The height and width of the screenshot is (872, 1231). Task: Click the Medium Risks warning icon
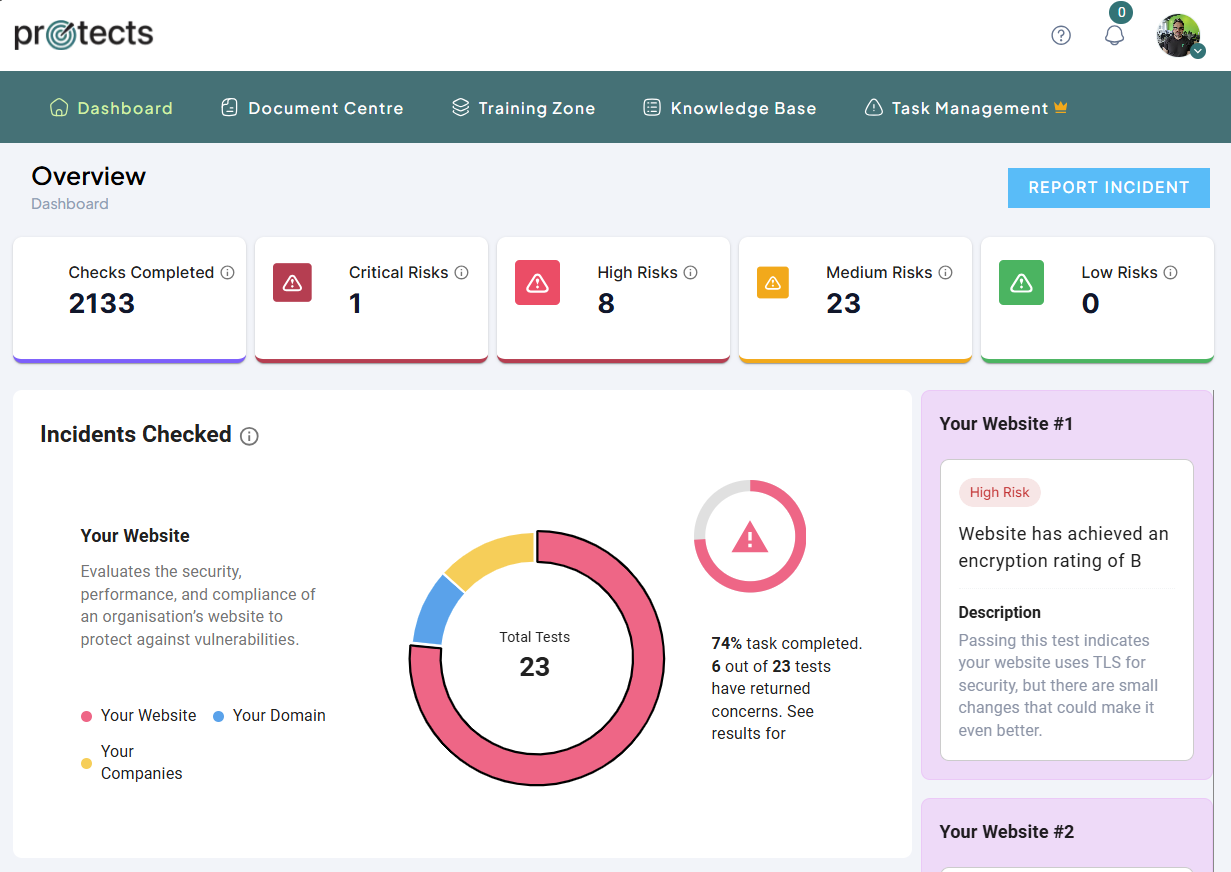click(x=772, y=283)
